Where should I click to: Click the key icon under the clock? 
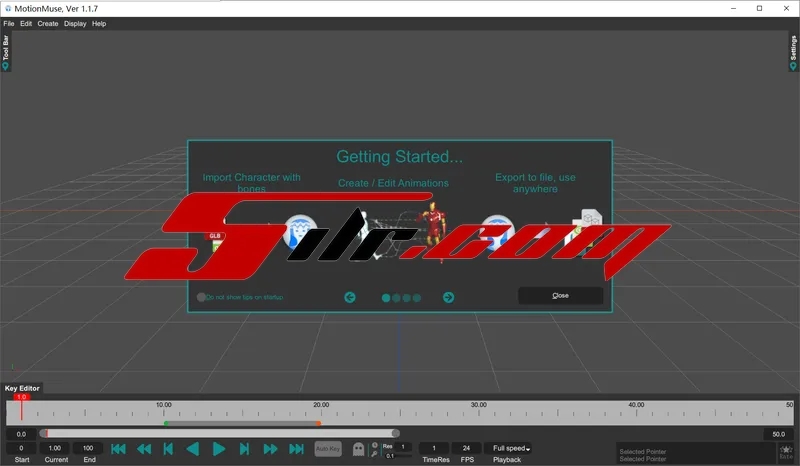[374, 454]
